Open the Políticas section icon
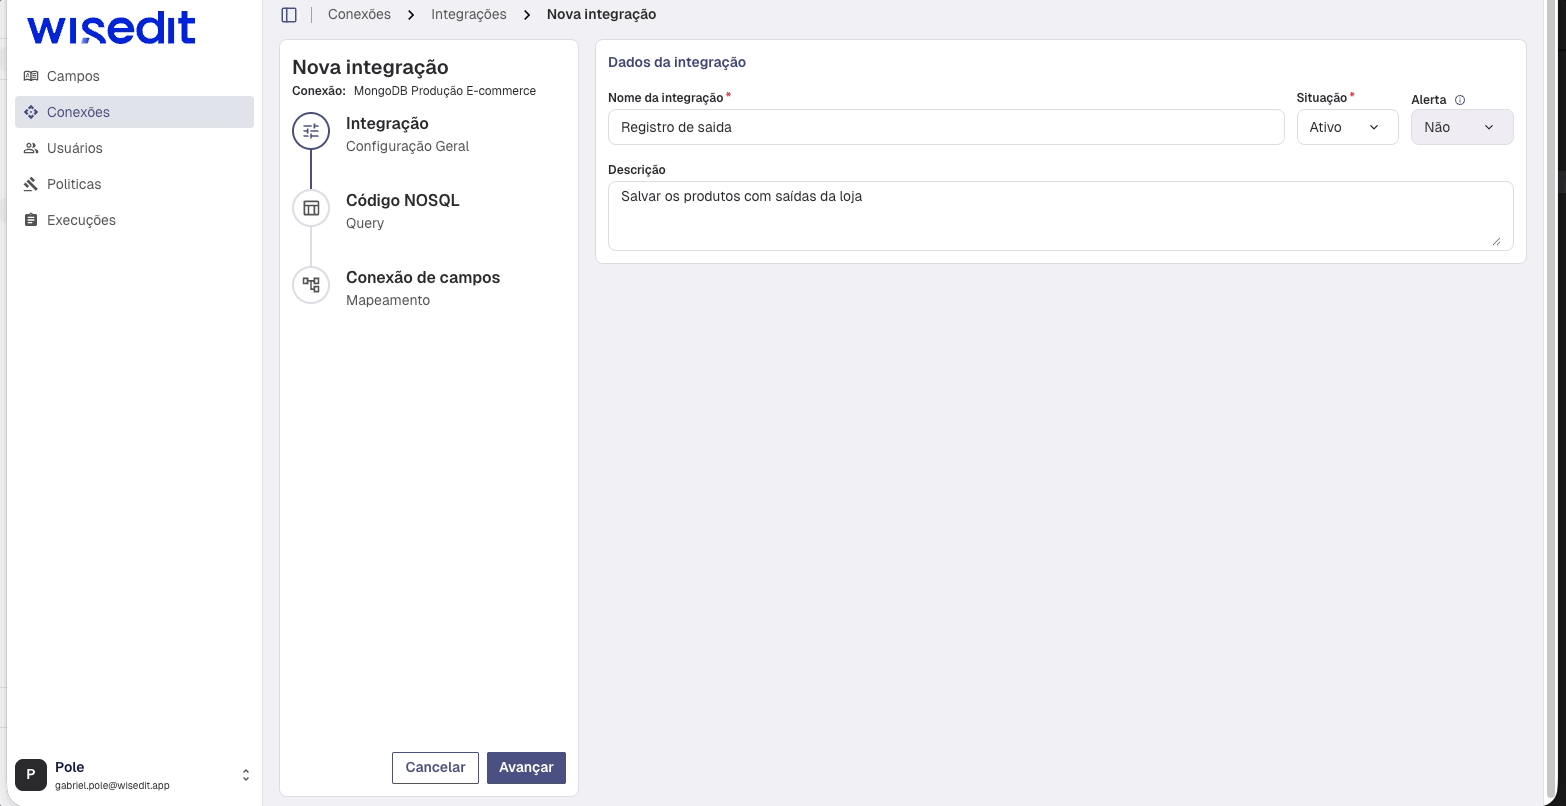 tap(31, 184)
